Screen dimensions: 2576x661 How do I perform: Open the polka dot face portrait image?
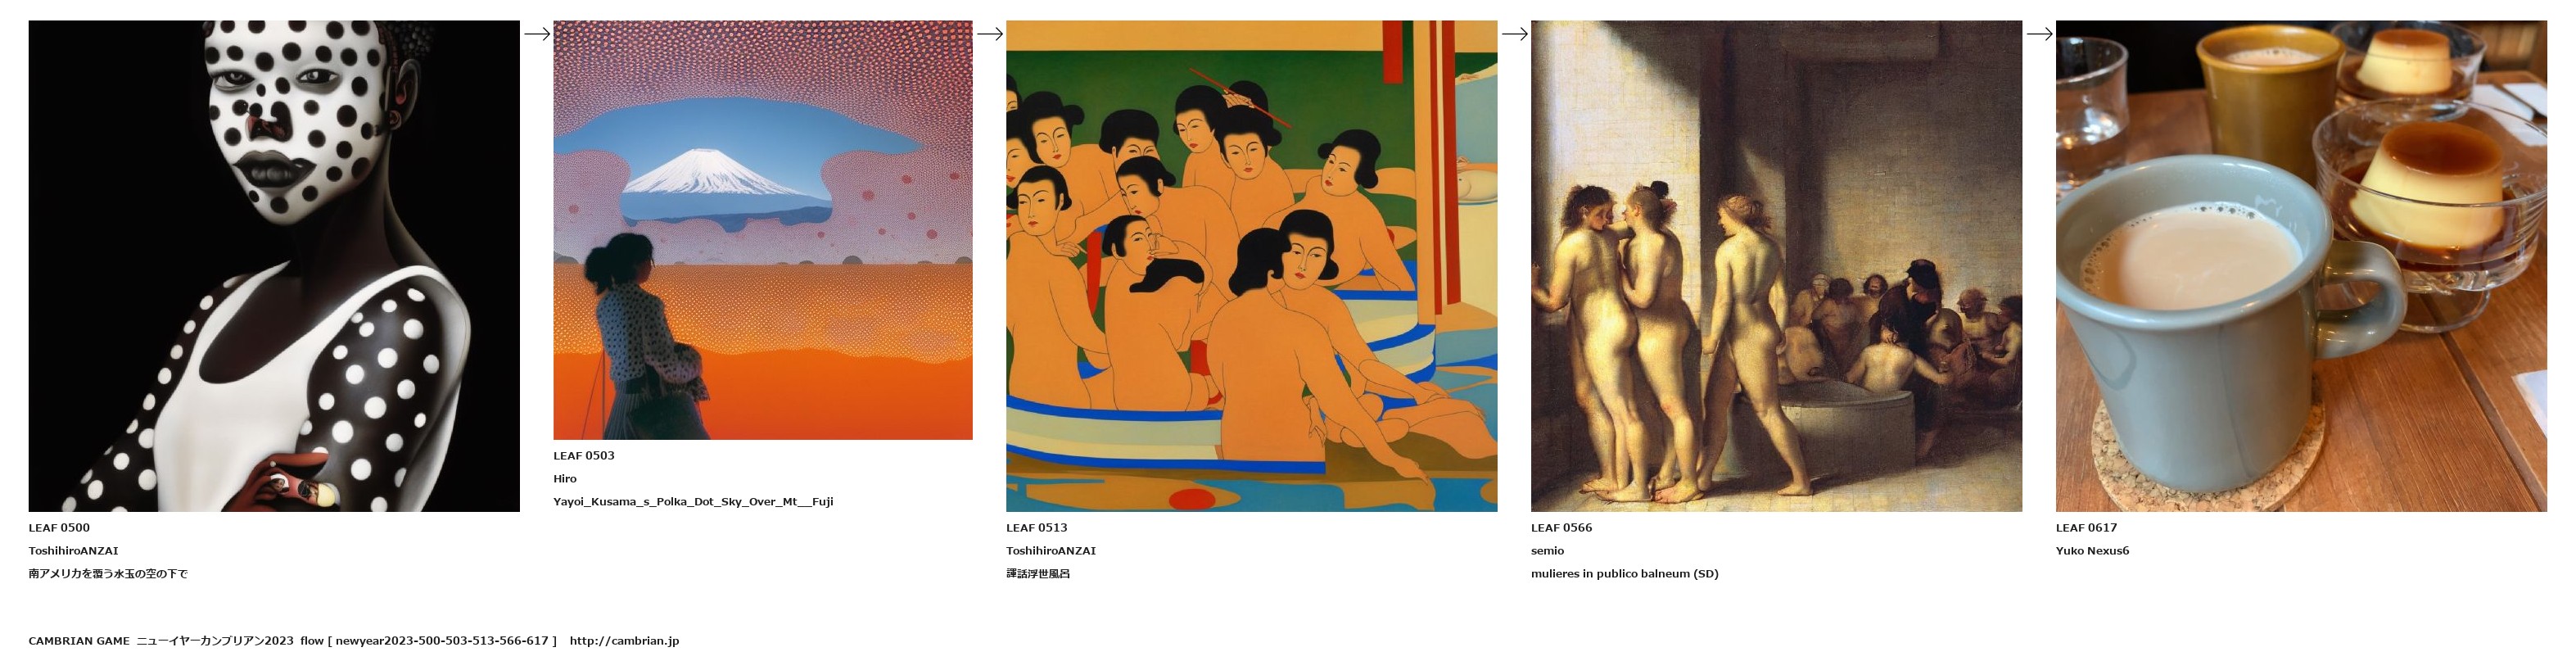[x=274, y=266]
